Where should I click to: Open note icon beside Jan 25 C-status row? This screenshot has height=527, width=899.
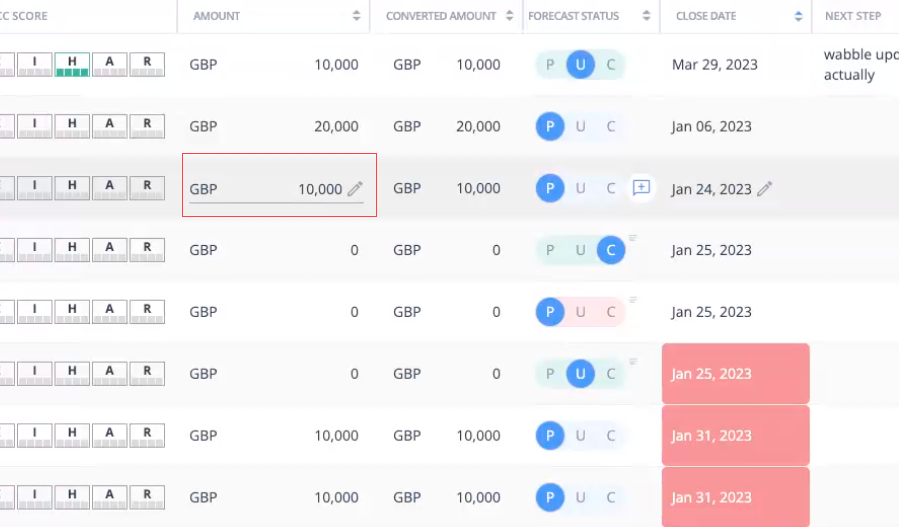point(633,238)
